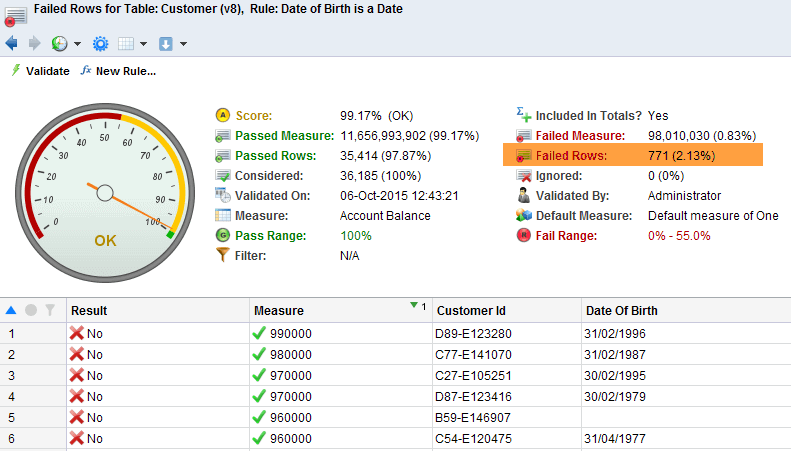
Task: Click the Validate button
Action: click(40, 71)
